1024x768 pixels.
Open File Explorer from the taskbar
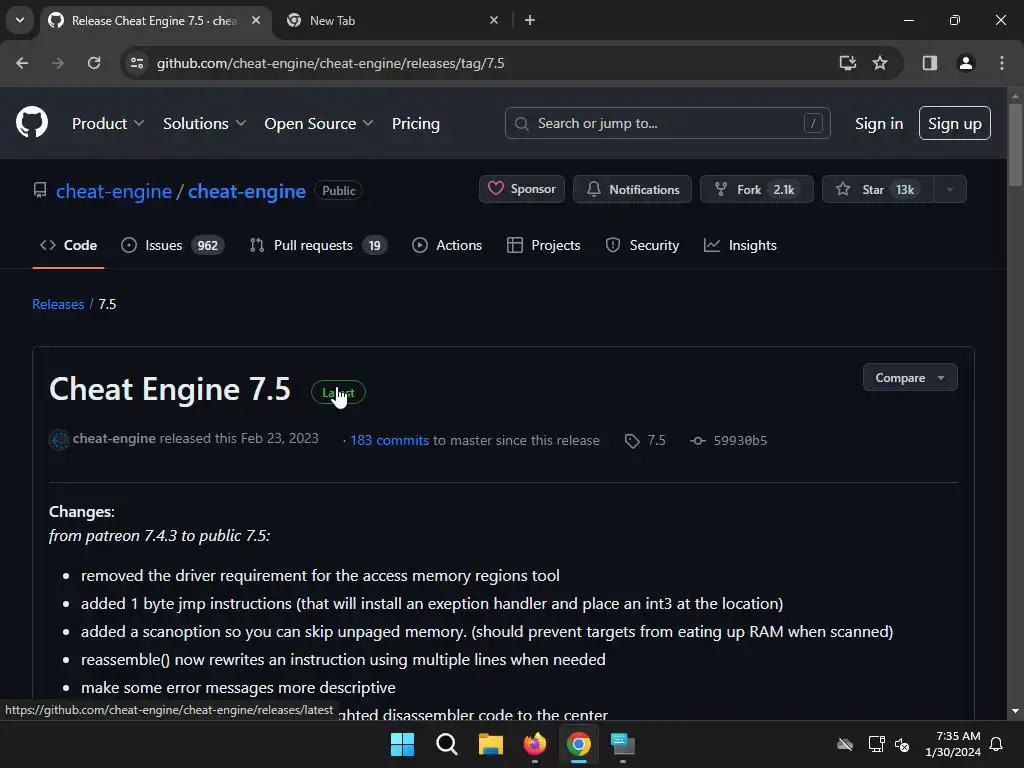click(490, 744)
